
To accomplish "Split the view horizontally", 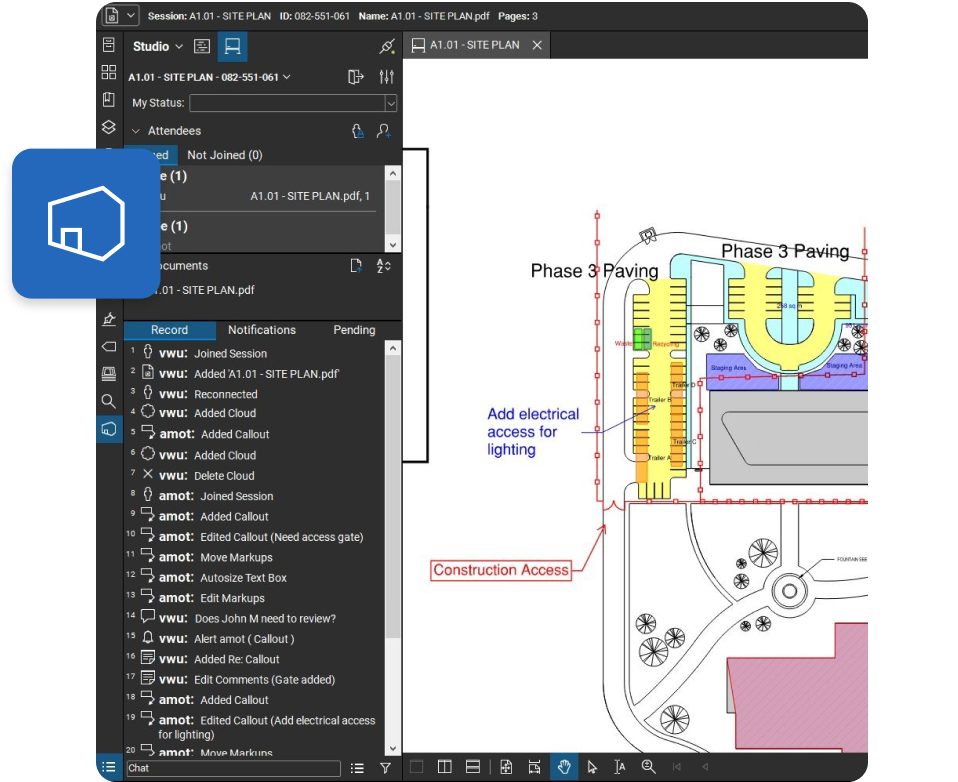I will [x=473, y=767].
